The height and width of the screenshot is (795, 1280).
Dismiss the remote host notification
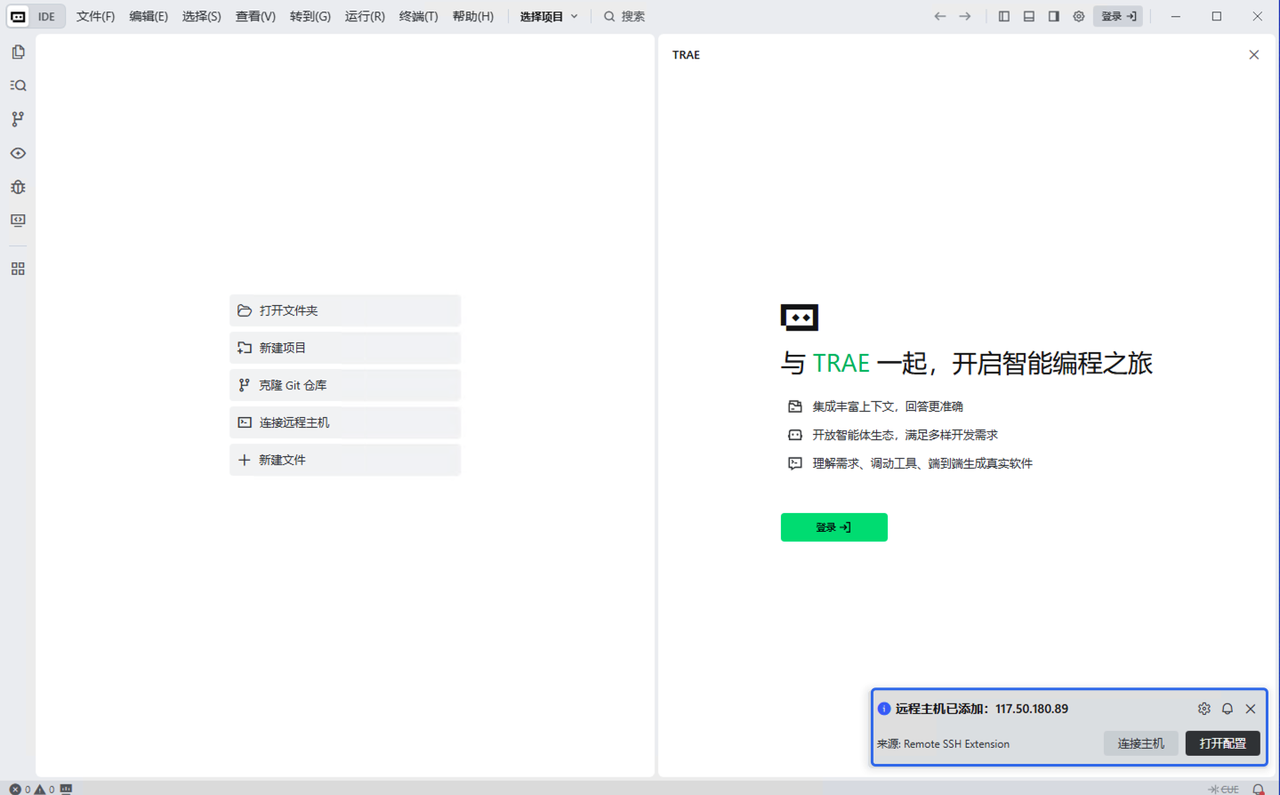coord(1250,708)
